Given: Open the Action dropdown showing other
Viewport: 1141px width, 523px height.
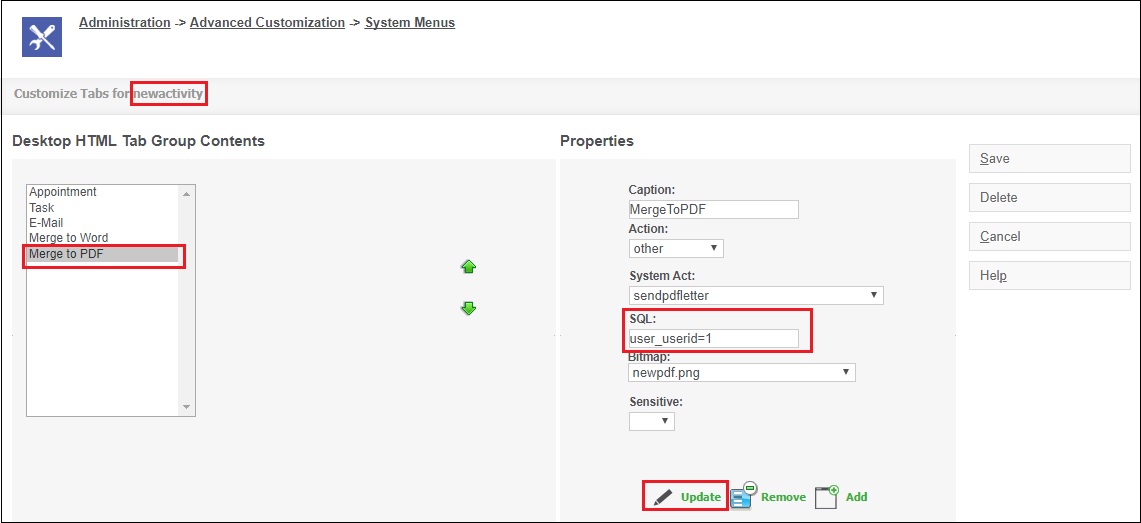Looking at the screenshot, I should 676,249.
